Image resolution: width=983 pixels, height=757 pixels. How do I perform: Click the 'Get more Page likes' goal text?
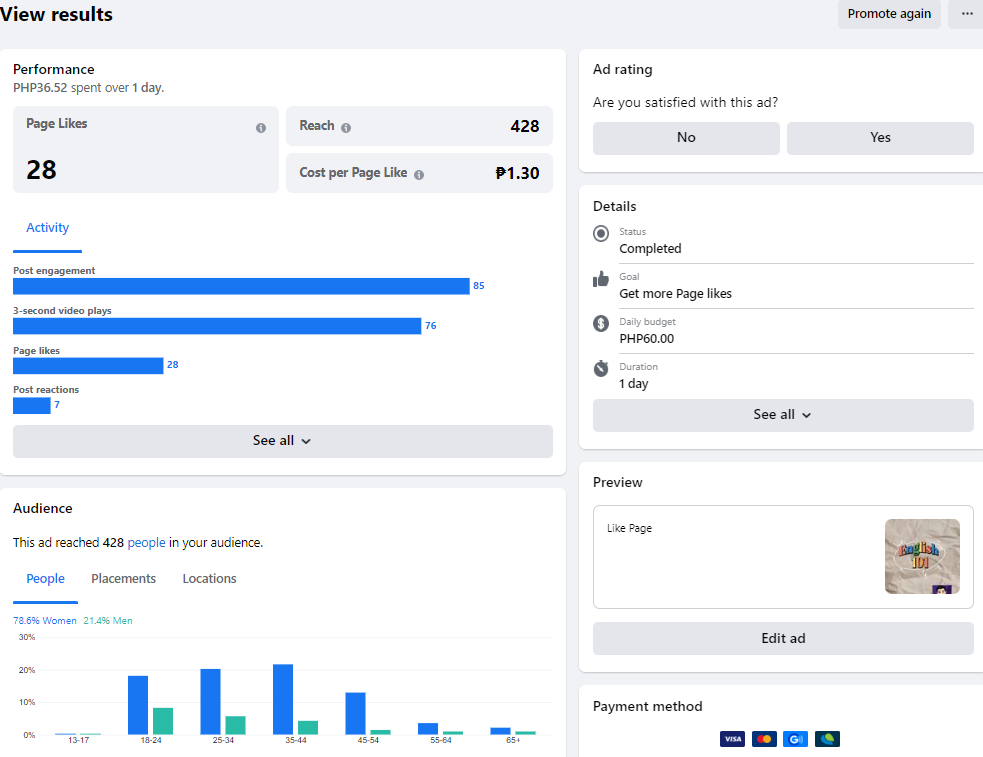pos(675,294)
